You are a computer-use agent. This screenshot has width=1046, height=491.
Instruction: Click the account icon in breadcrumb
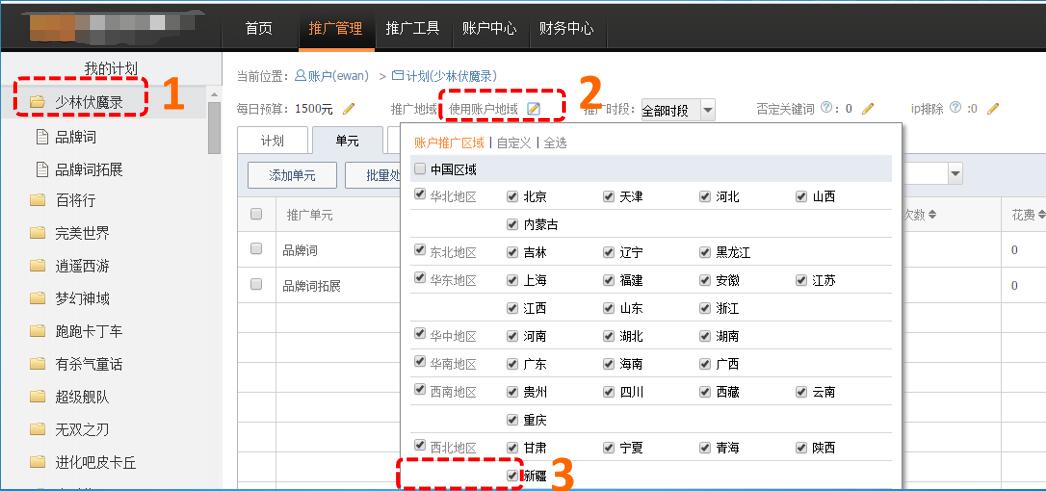[300, 75]
